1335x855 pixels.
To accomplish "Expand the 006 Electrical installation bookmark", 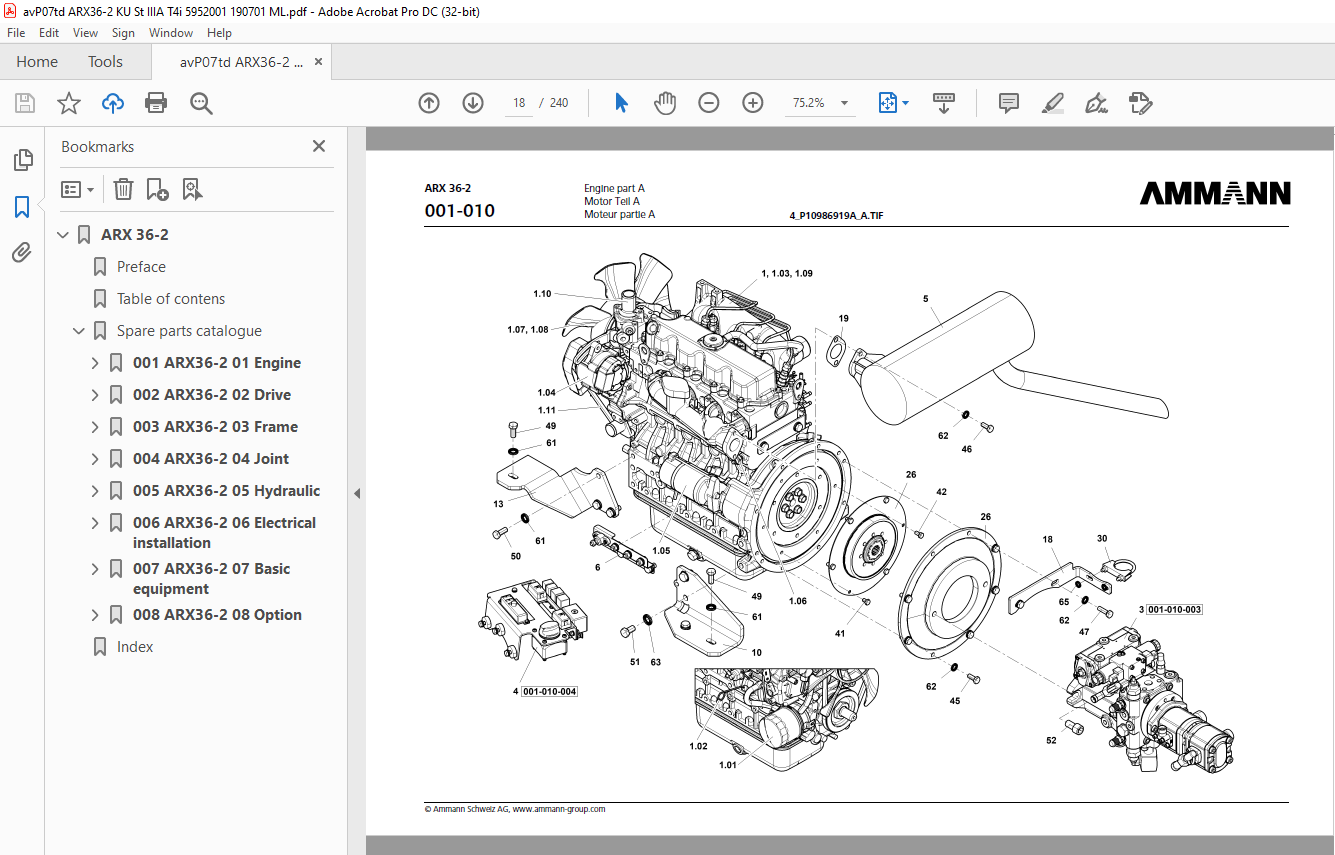I will pos(96,523).
